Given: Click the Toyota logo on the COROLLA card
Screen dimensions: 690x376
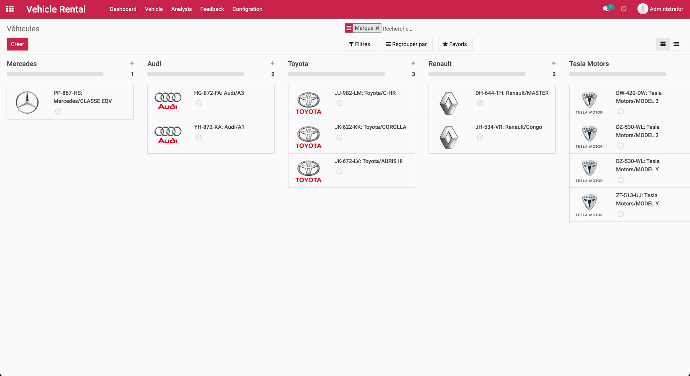Looking at the screenshot, I should tap(308, 137).
